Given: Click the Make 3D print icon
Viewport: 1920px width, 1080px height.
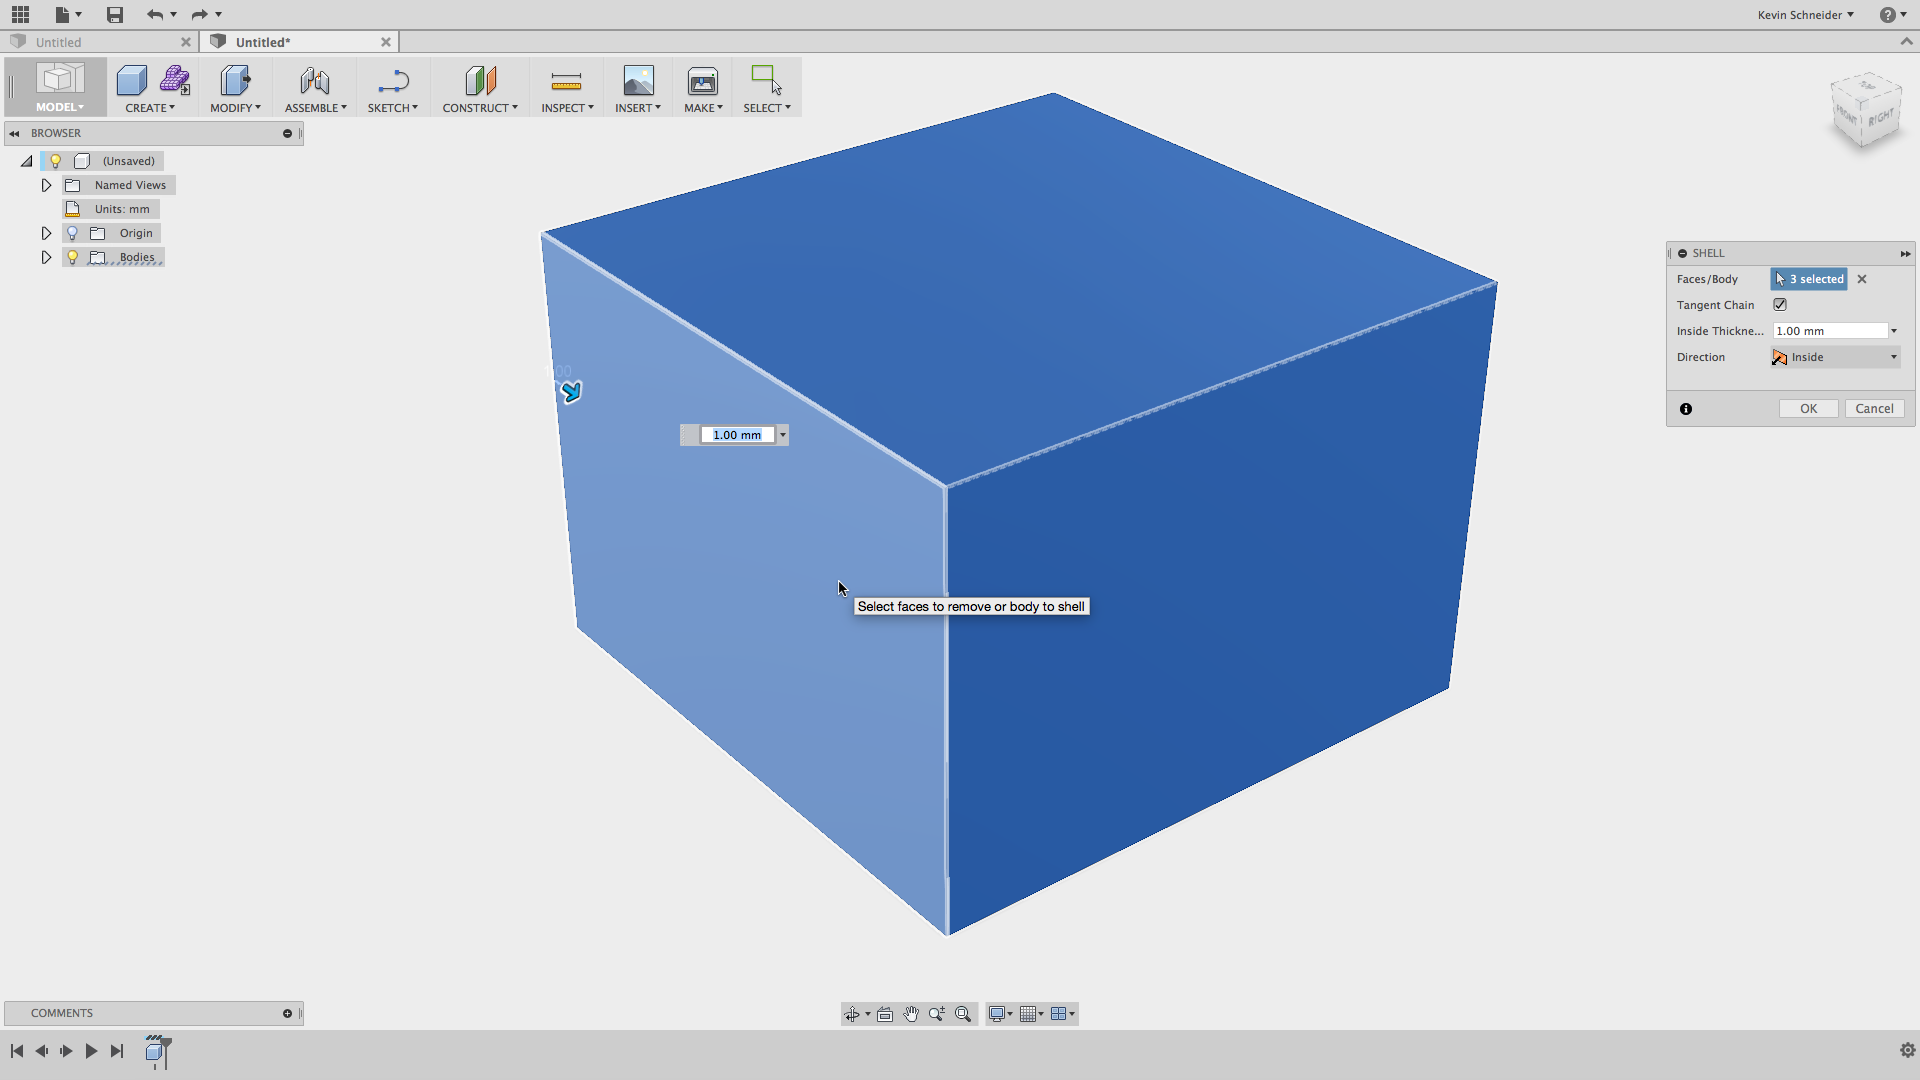Looking at the screenshot, I should tap(703, 81).
